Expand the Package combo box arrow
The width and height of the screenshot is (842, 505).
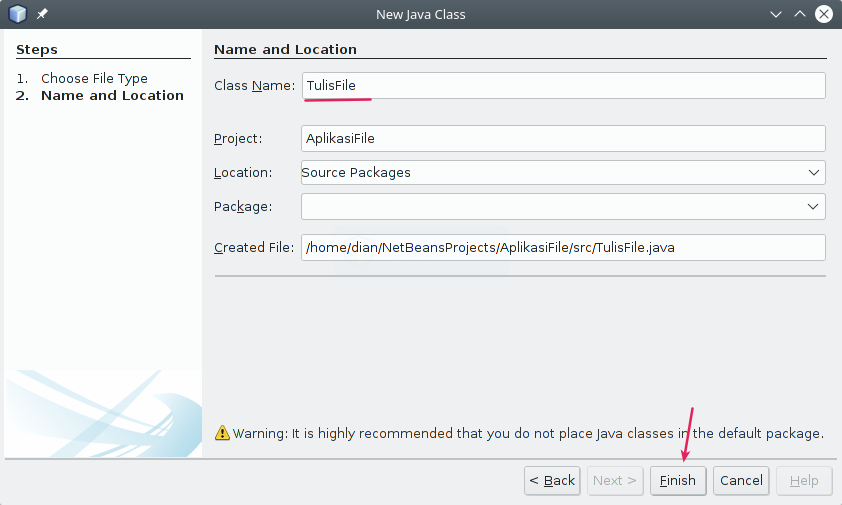click(x=813, y=206)
